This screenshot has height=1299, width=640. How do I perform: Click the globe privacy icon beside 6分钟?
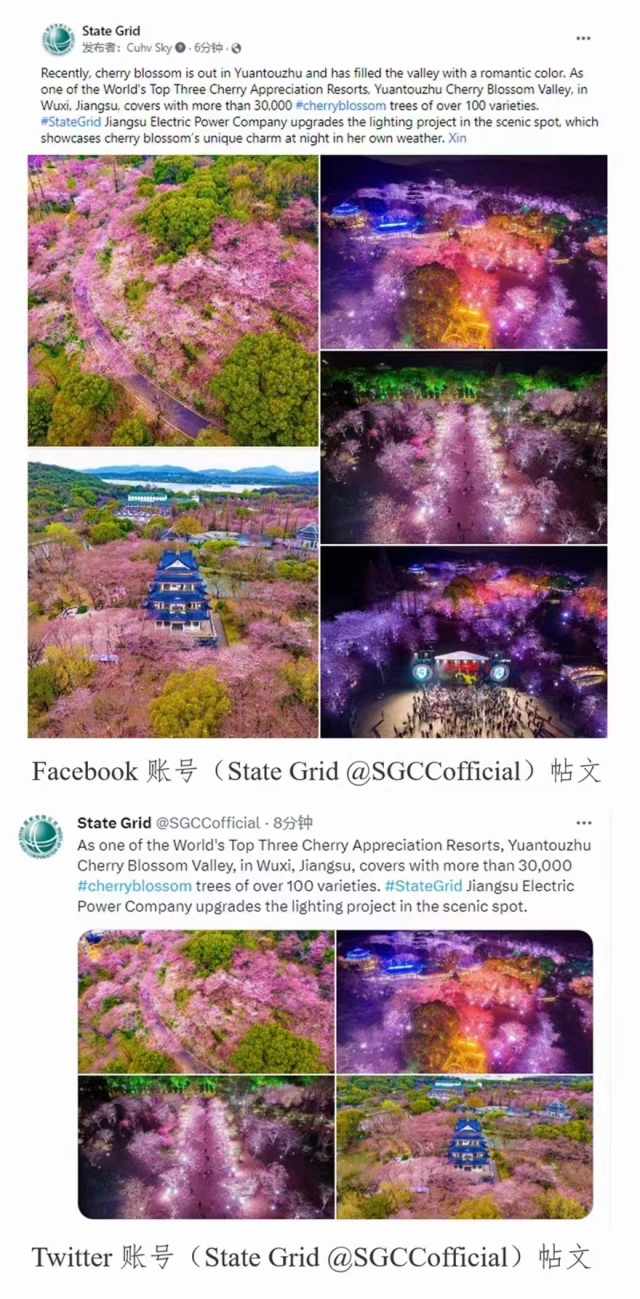[236, 47]
